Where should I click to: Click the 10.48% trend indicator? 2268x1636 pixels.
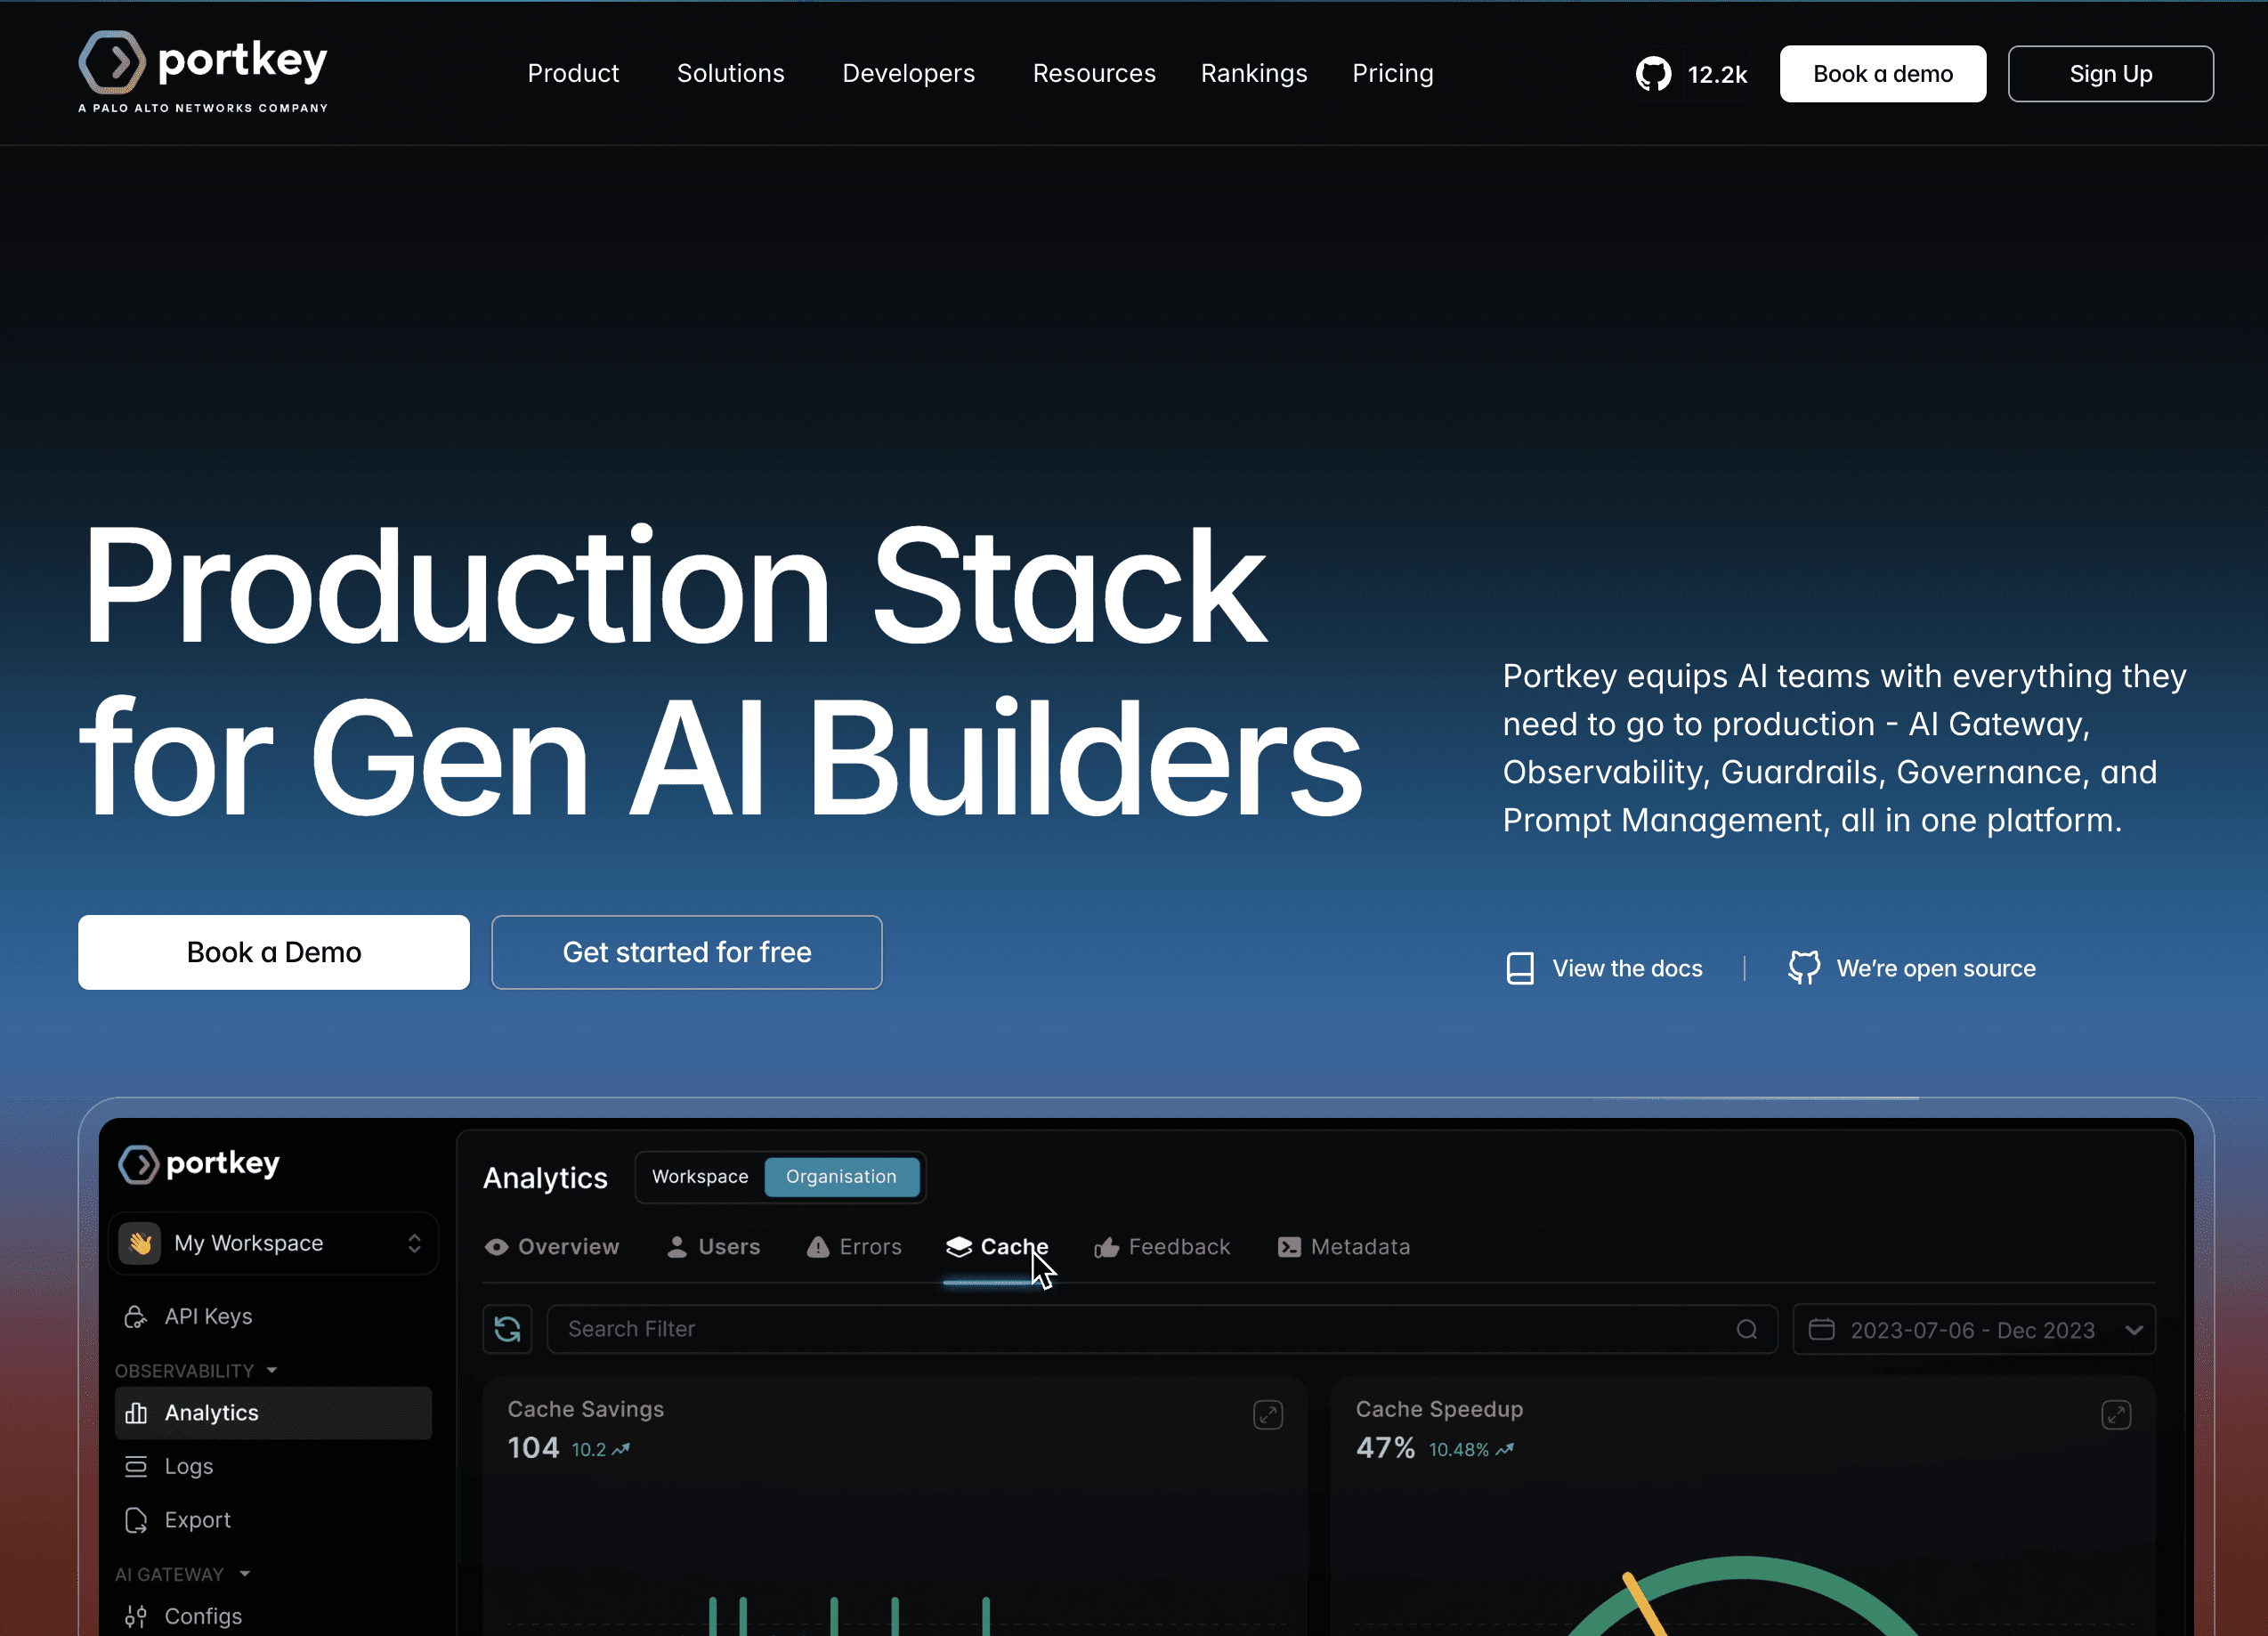coord(1471,1450)
